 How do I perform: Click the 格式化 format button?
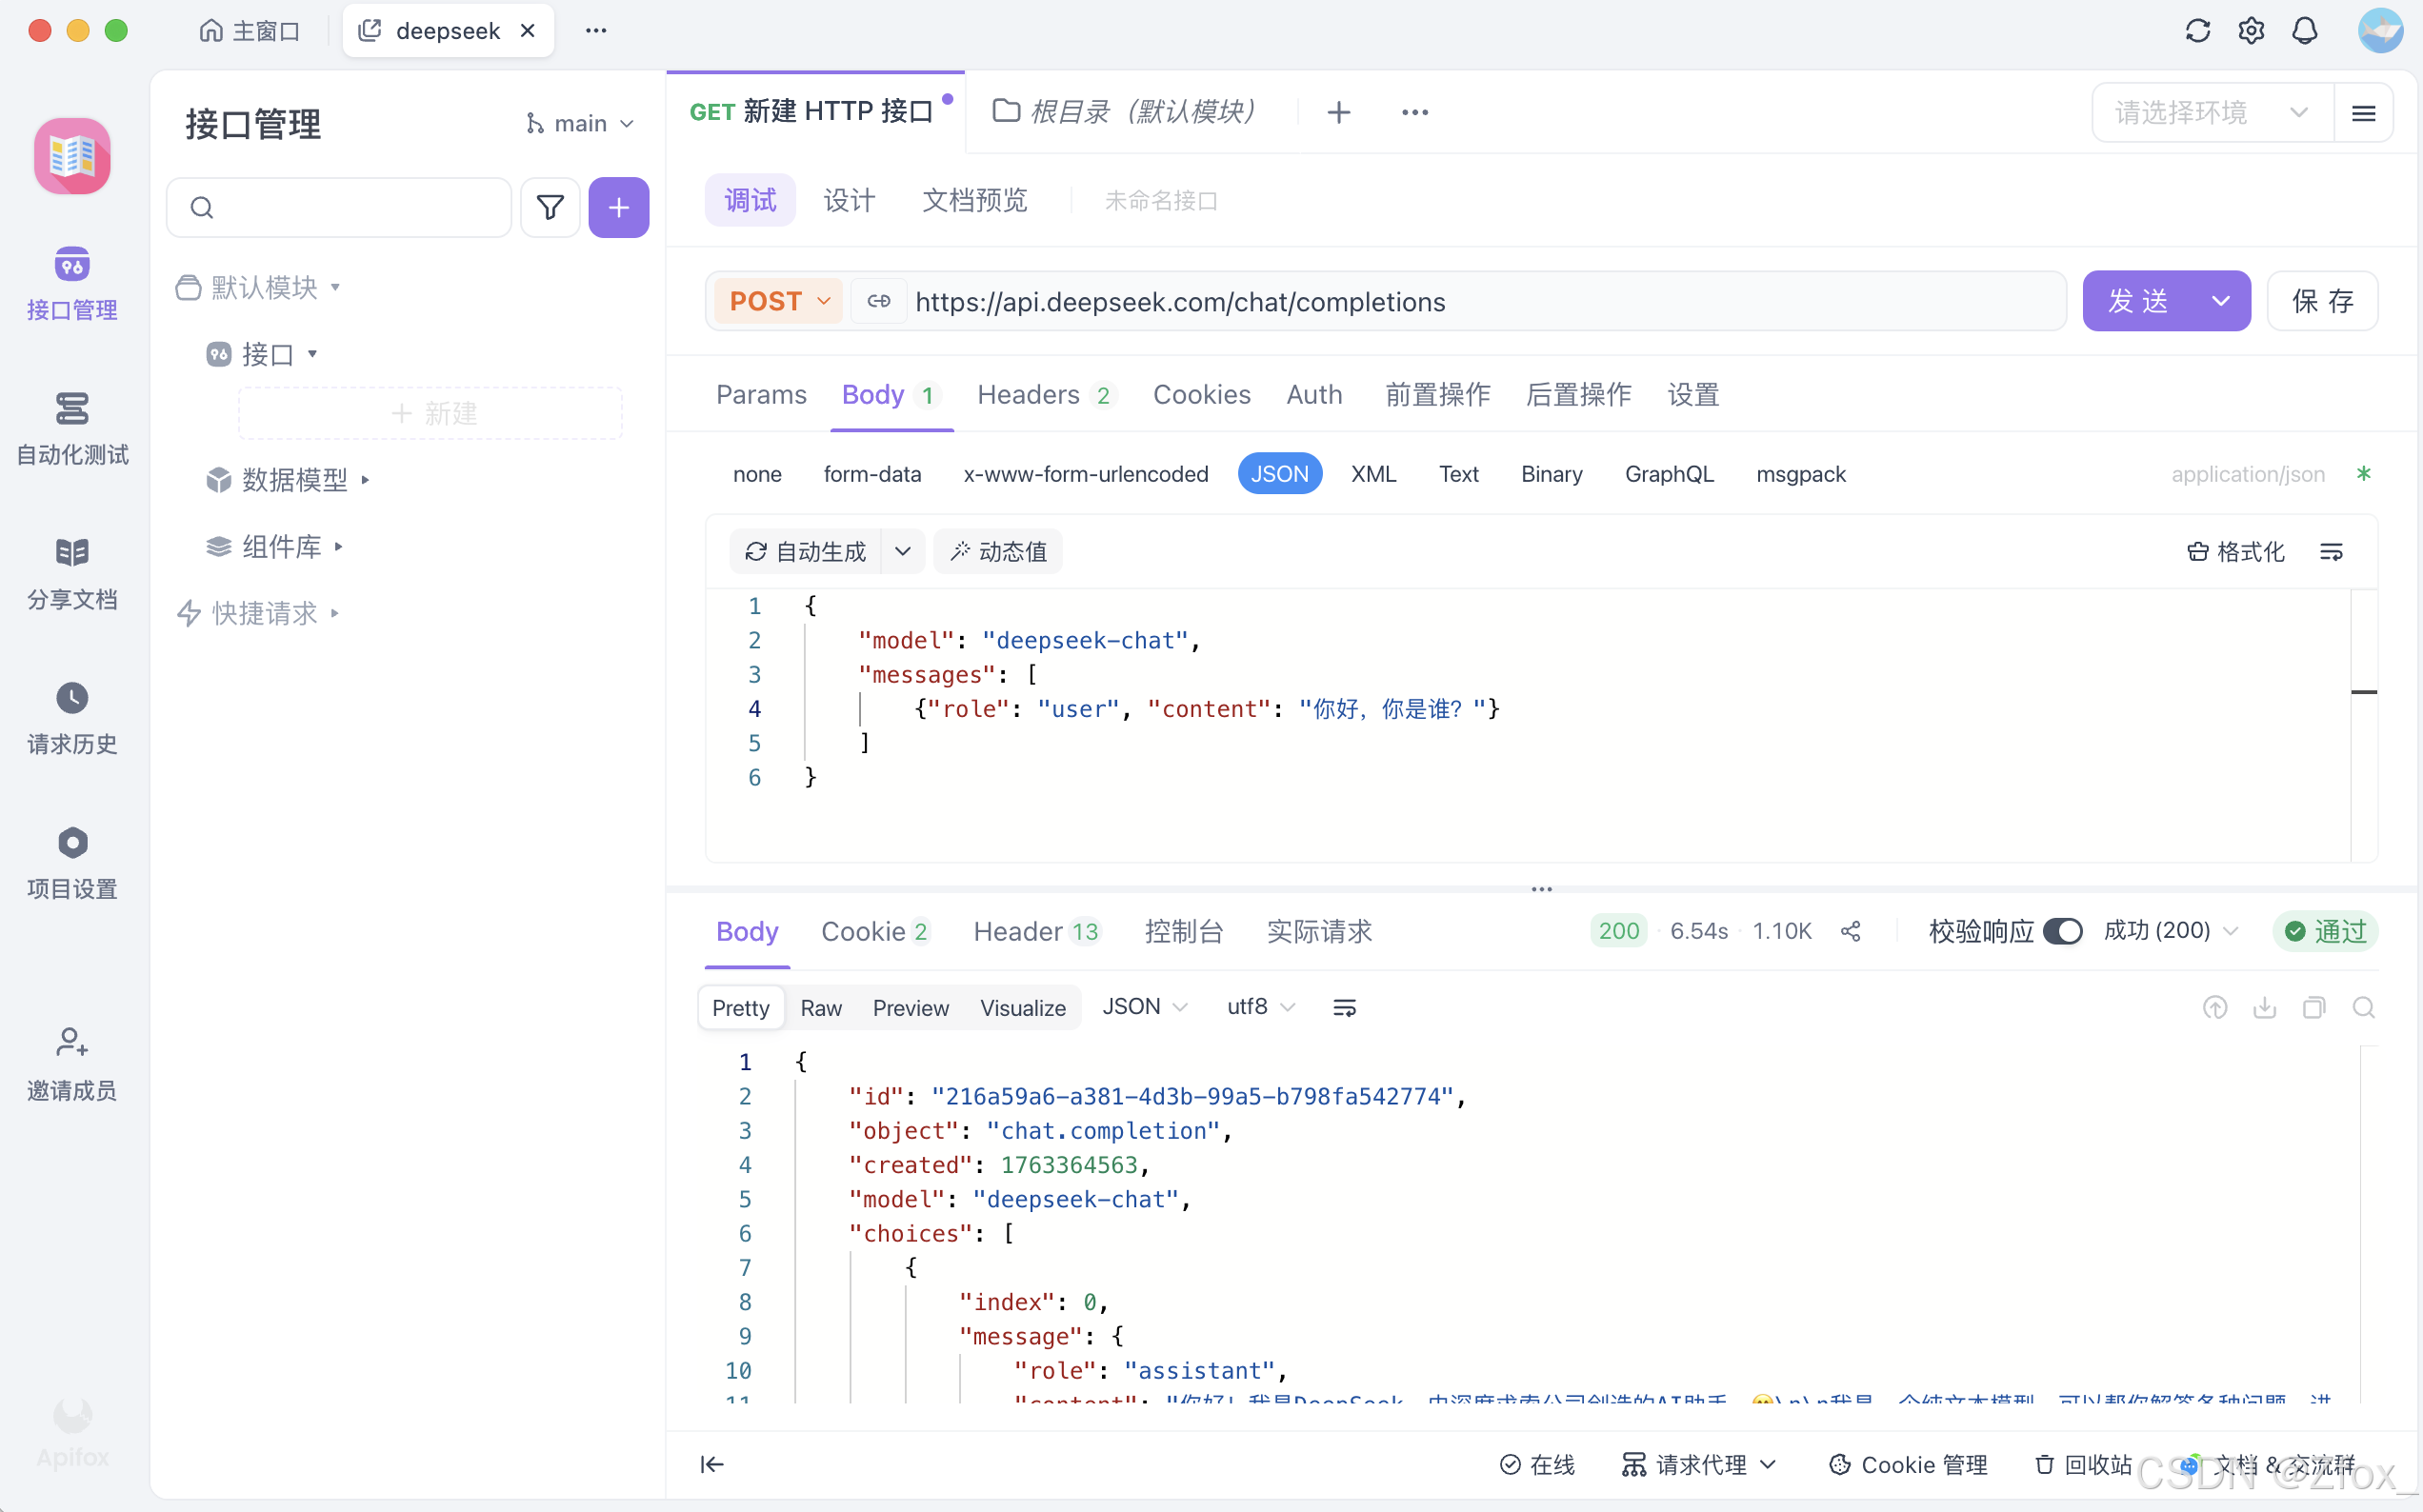point(2236,551)
